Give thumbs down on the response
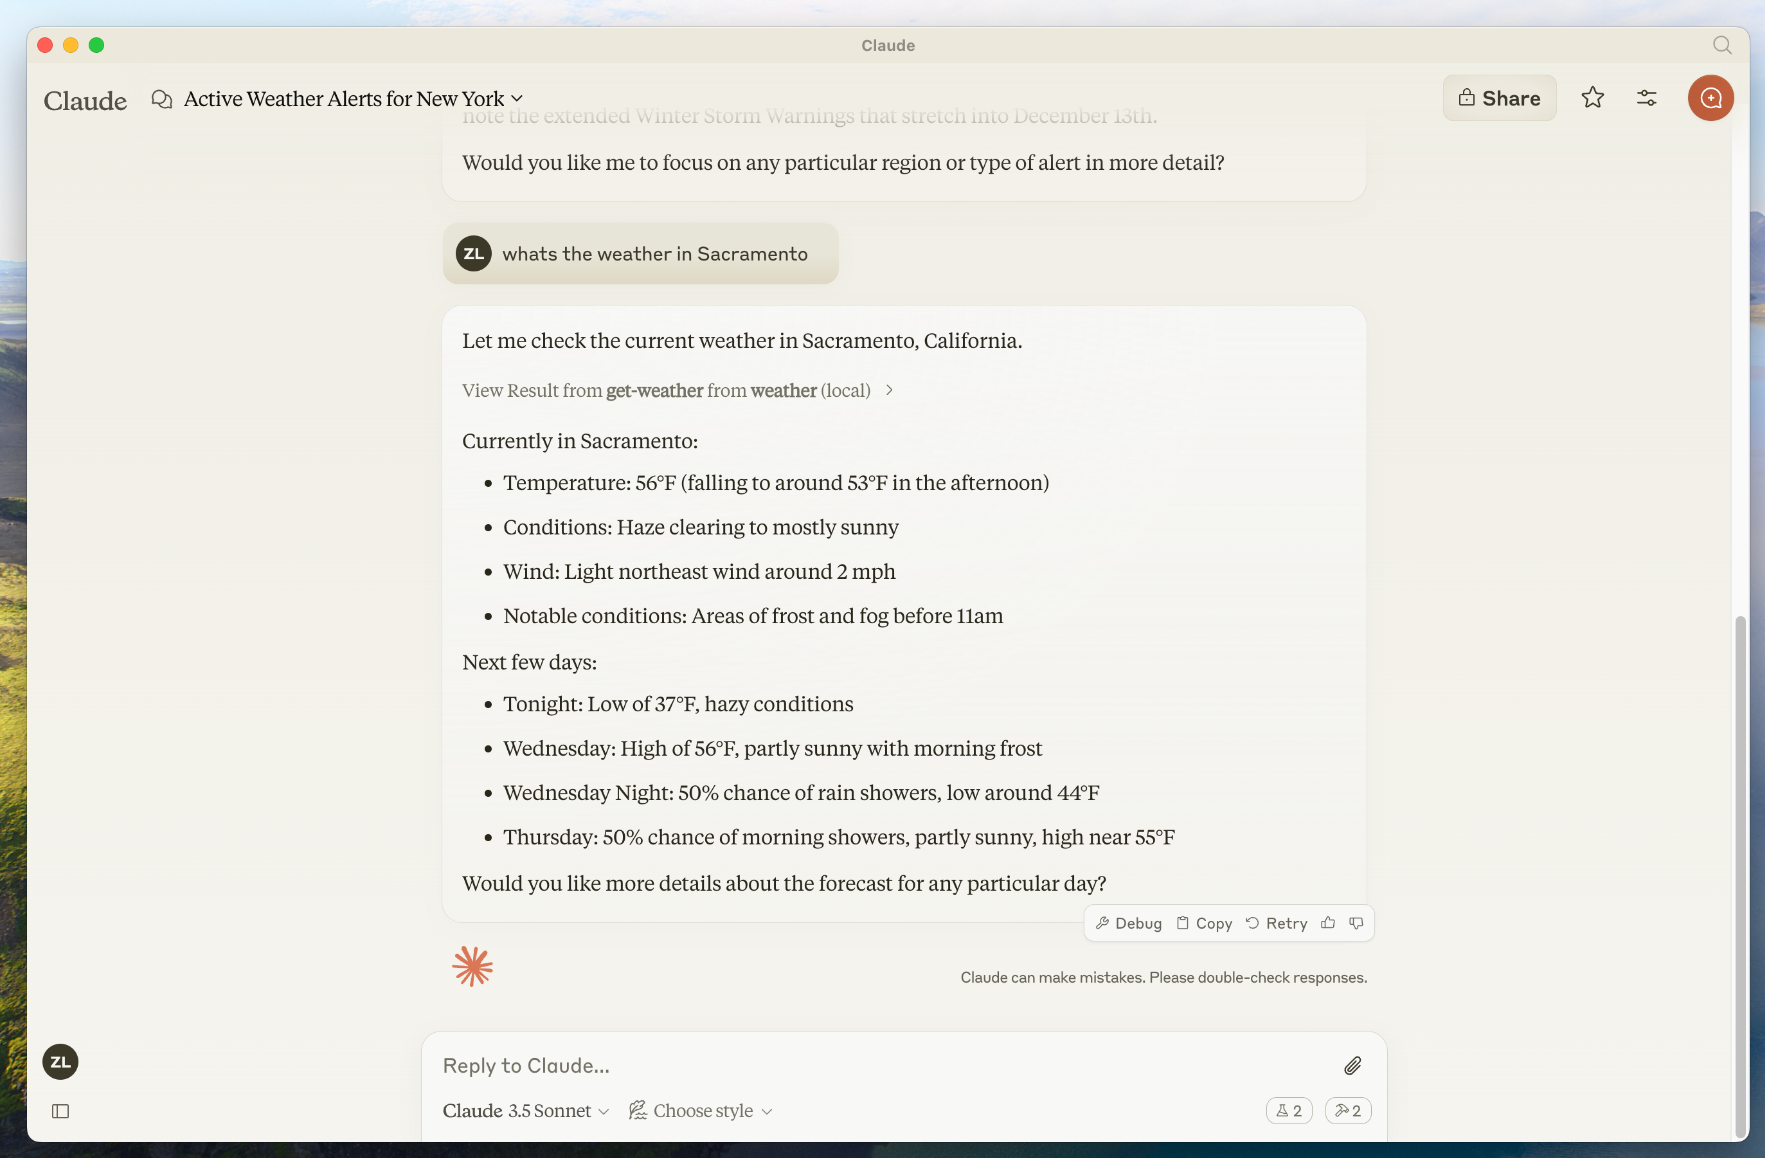The image size is (1765, 1158). pos(1356,923)
